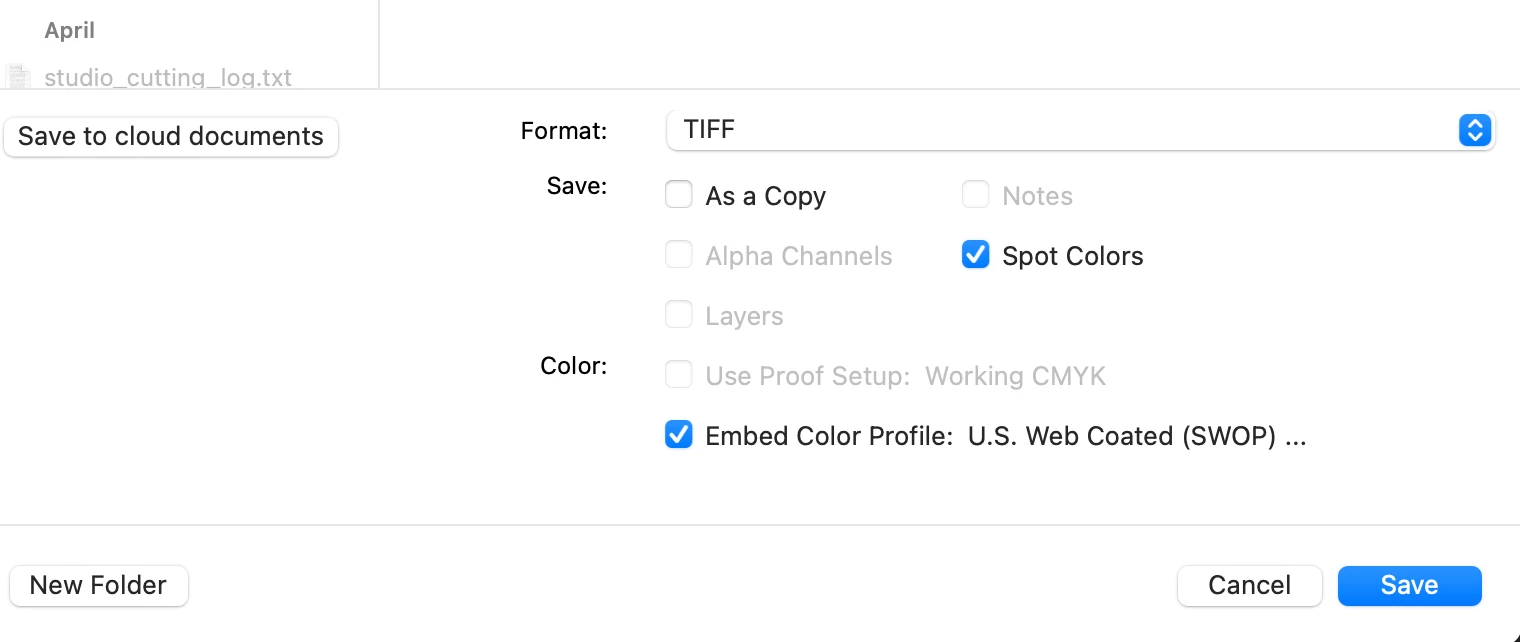Toggle the Layers checkbox
The image size is (1520, 642).
coord(679,315)
